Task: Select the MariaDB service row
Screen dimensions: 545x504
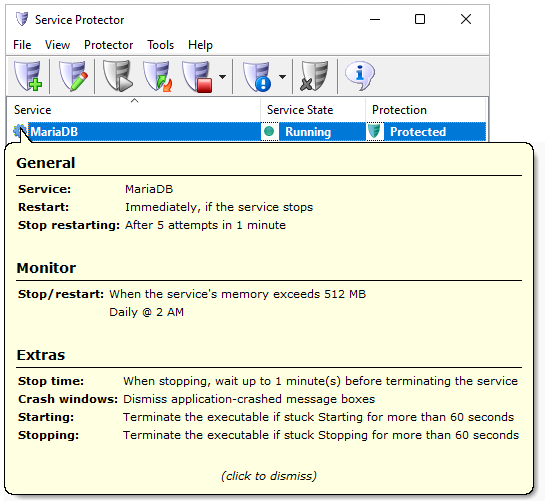Action: tap(247, 132)
